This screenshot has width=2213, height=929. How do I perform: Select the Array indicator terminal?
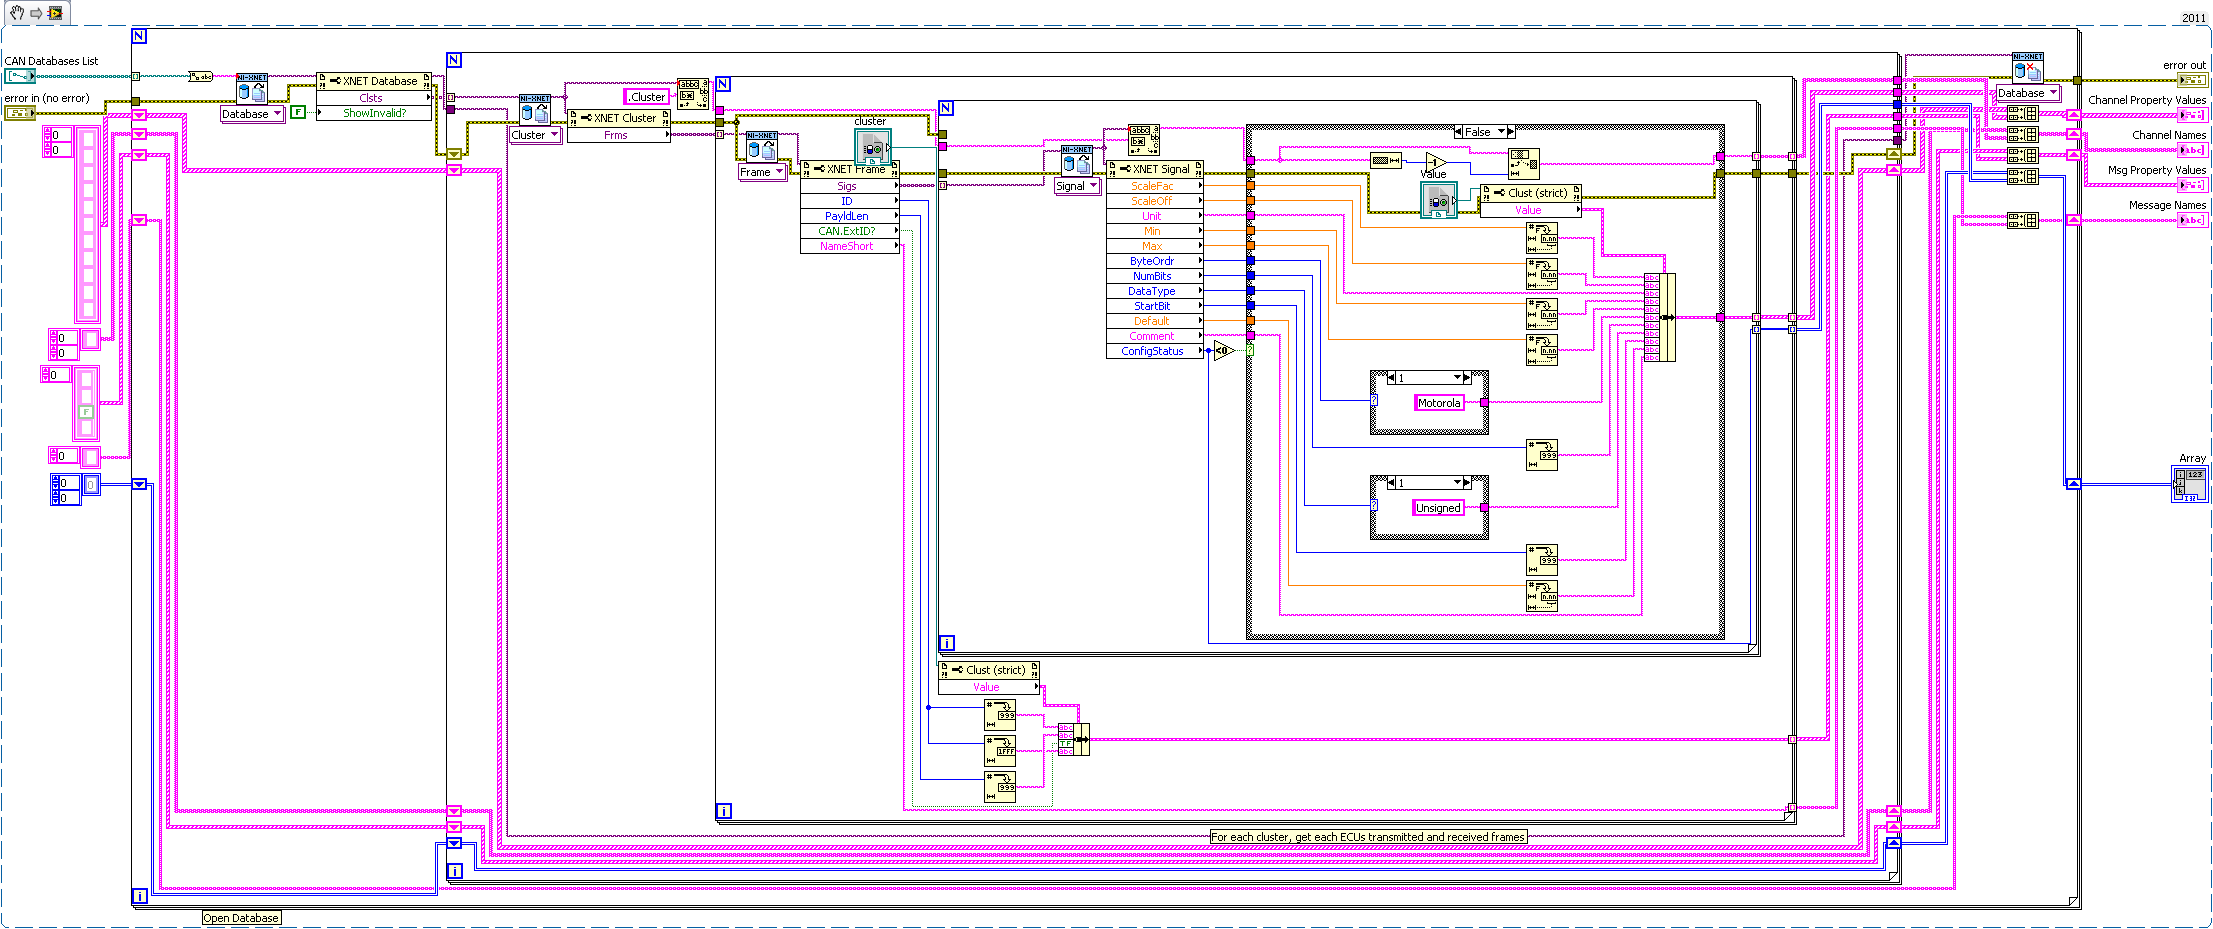[2191, 484]
